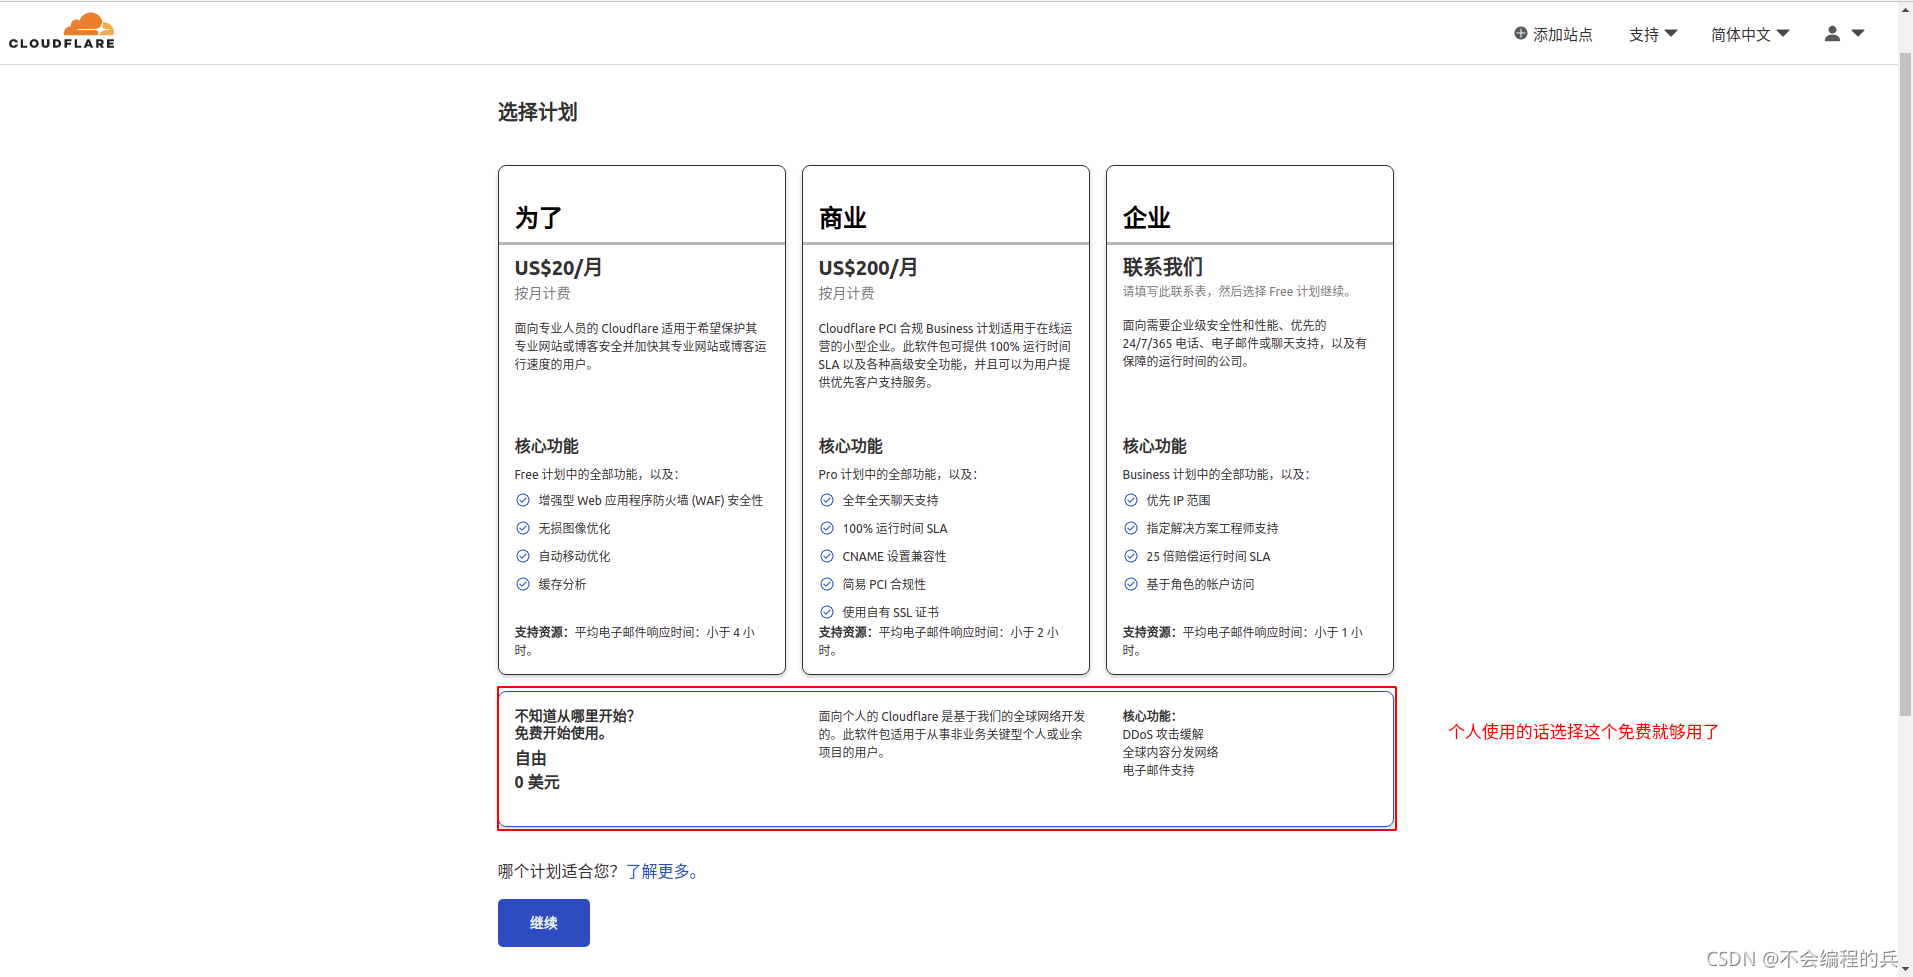The height and width of the screenshot is (977, 1913).
Task: Click the plus icon beside 添加站点
Action: (1520, 34)
